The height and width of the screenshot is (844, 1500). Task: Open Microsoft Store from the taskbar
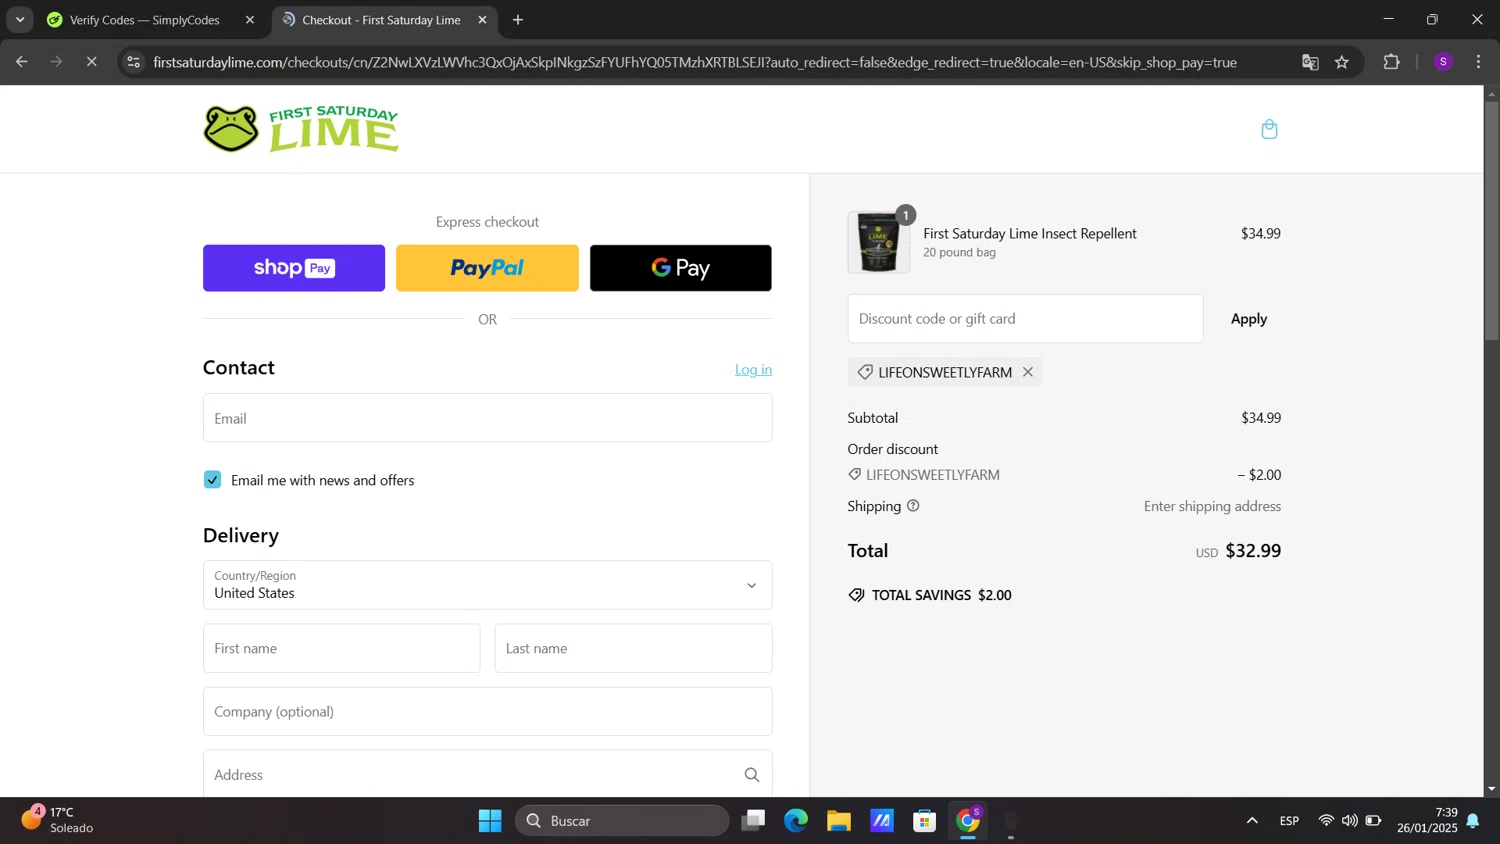click(x=925, y=821)
